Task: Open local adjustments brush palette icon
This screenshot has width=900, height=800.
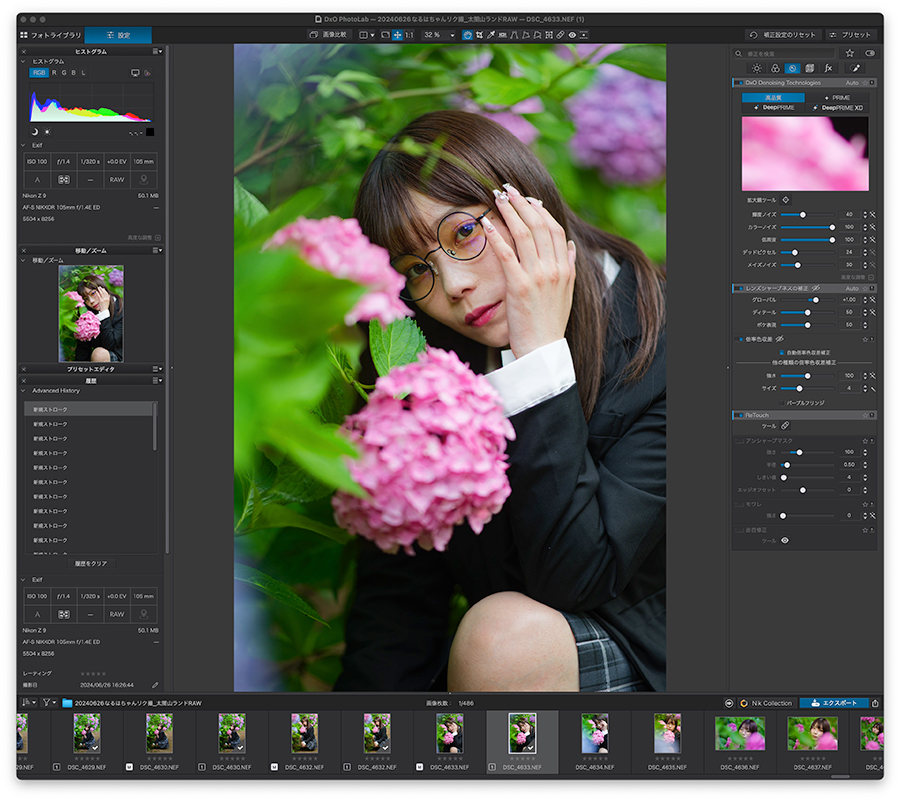Action: [855, 68]
